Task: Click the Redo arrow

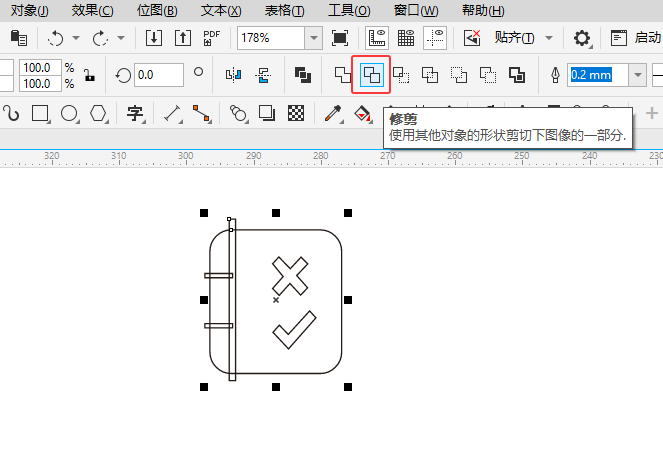Action: 100,38
